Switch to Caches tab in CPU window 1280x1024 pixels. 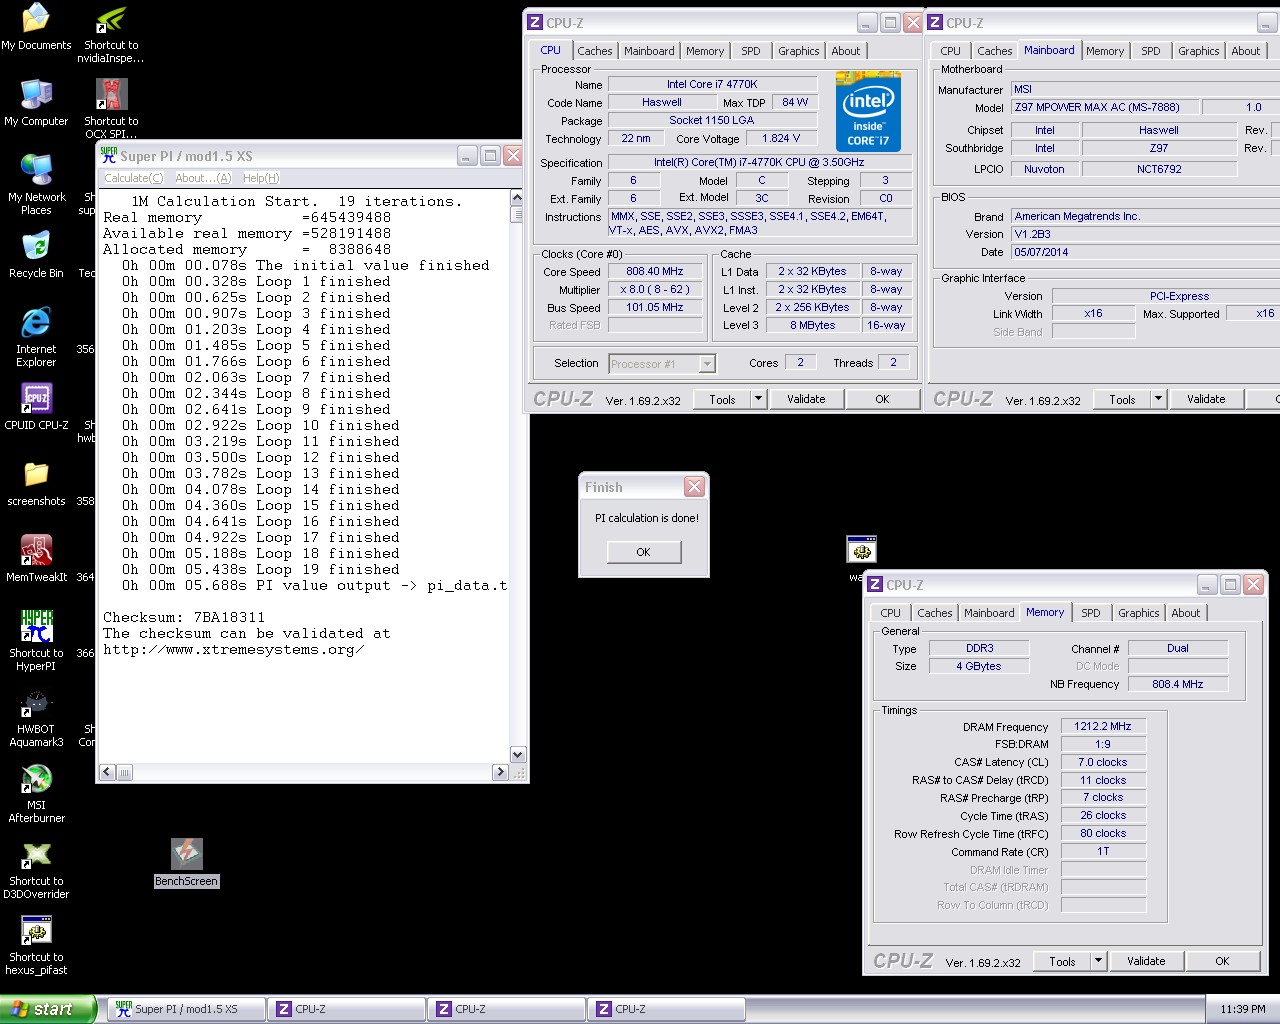pyautogui.click(x=594, y=51)
